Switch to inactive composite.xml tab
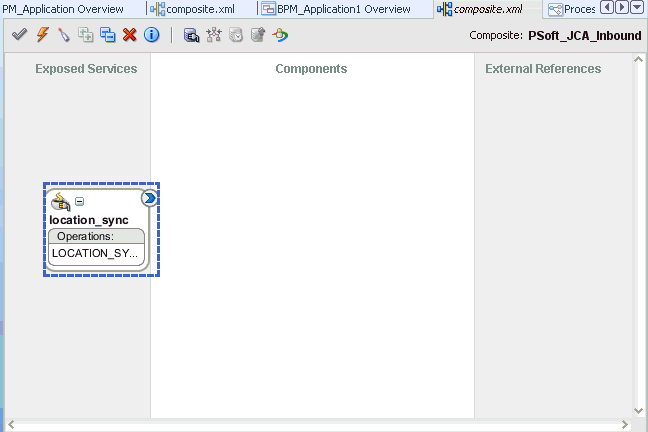 (x=193, y=9)
